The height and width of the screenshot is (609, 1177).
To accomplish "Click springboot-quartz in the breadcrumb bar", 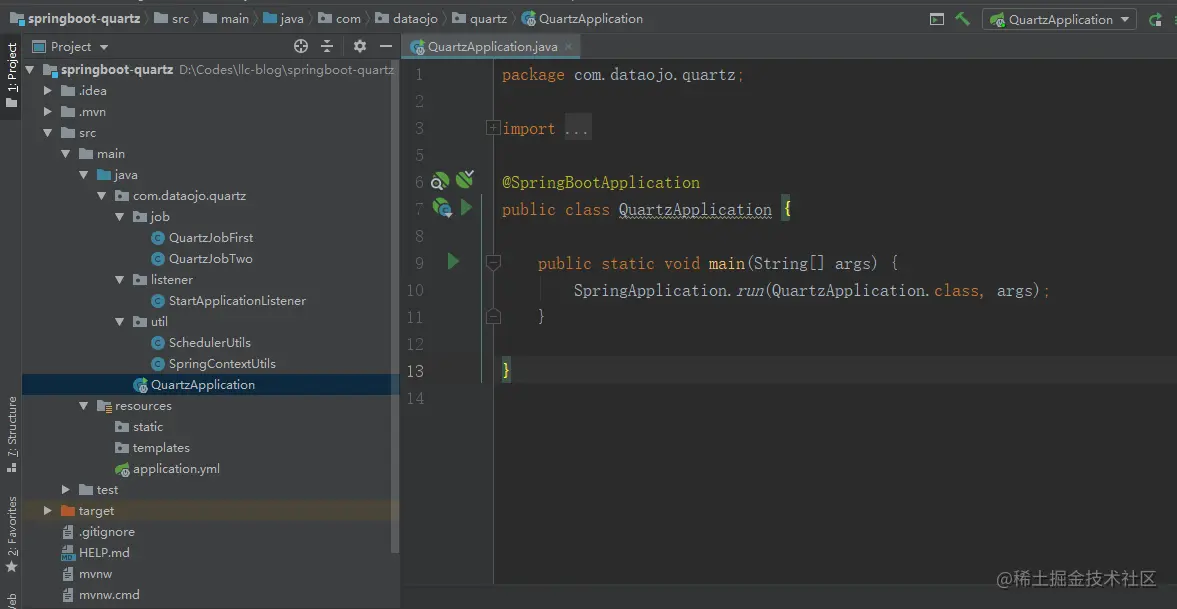I will 84,19.
